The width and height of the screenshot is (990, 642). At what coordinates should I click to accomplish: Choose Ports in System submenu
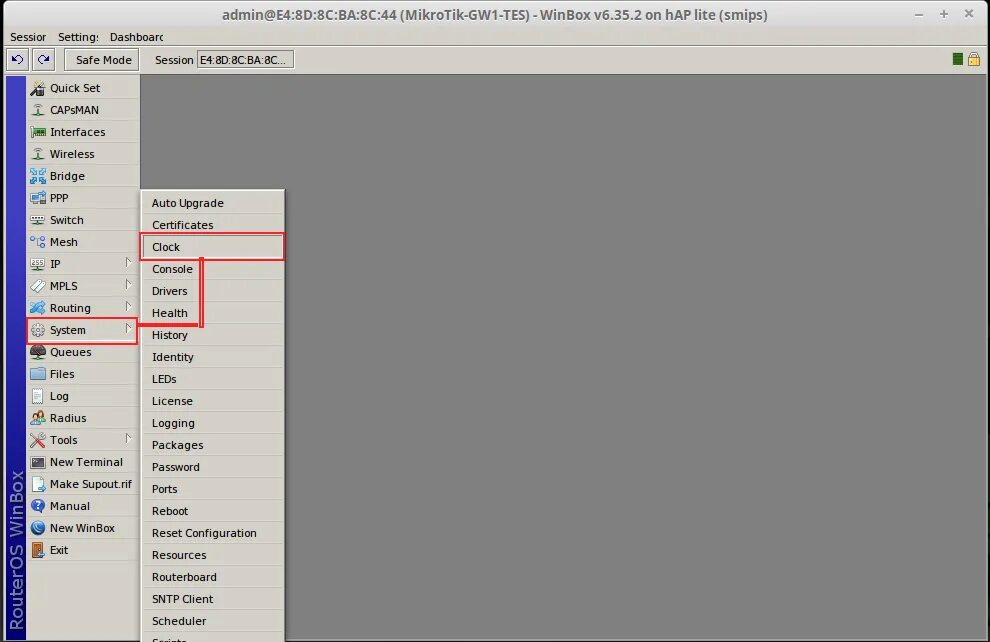point(213,489)
